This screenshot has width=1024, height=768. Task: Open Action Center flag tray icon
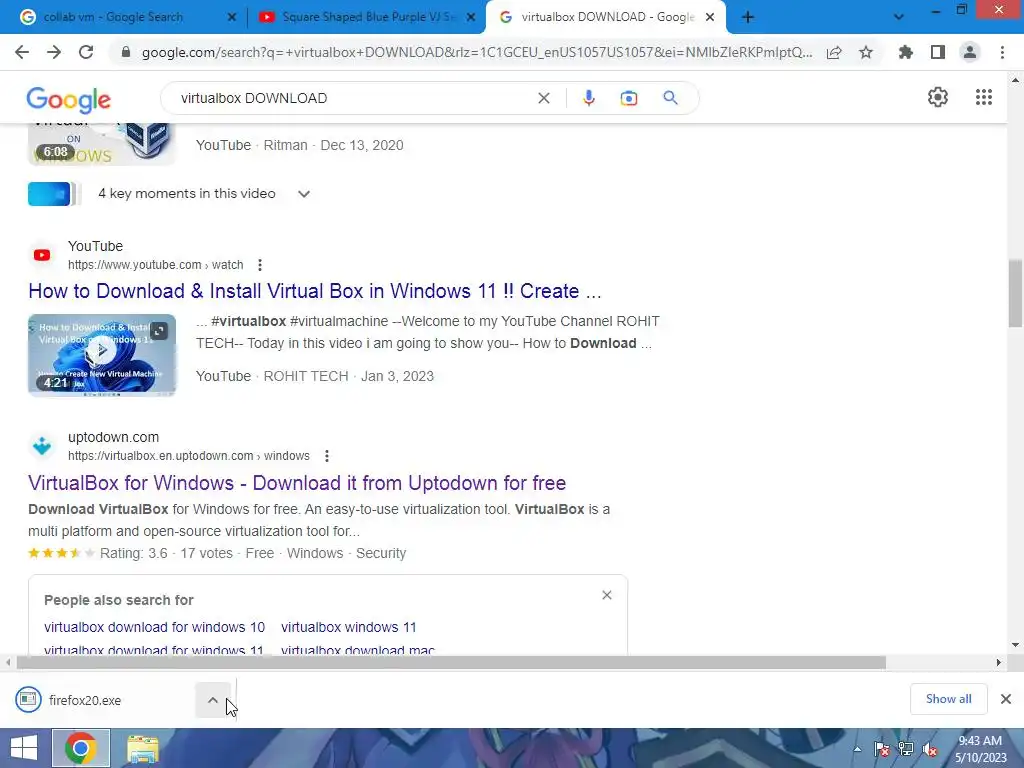tap(882, 750)
